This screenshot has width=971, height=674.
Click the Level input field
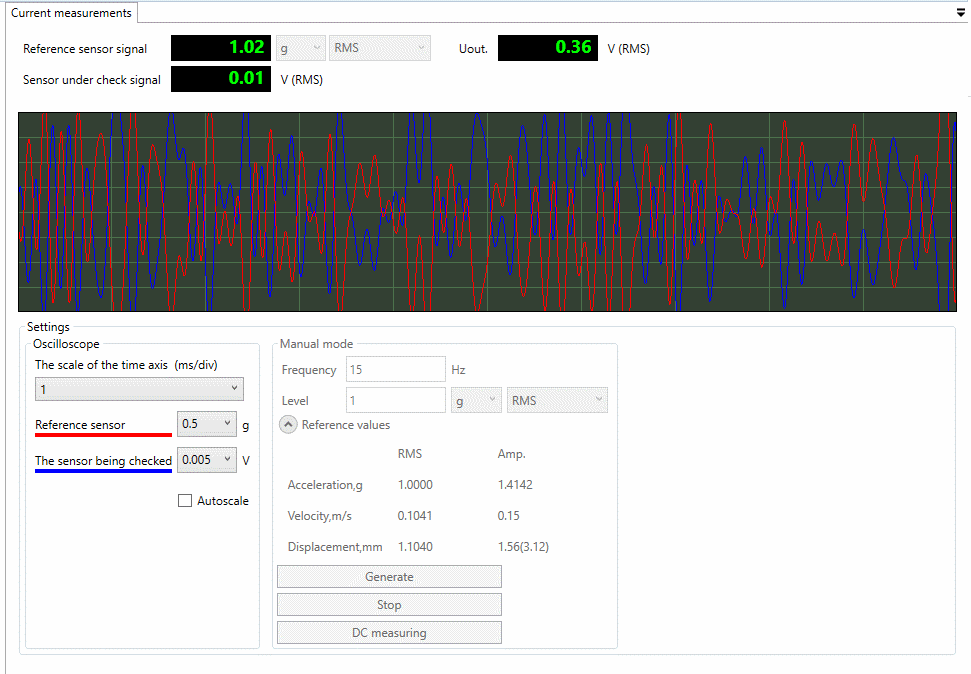click(395, 401)
